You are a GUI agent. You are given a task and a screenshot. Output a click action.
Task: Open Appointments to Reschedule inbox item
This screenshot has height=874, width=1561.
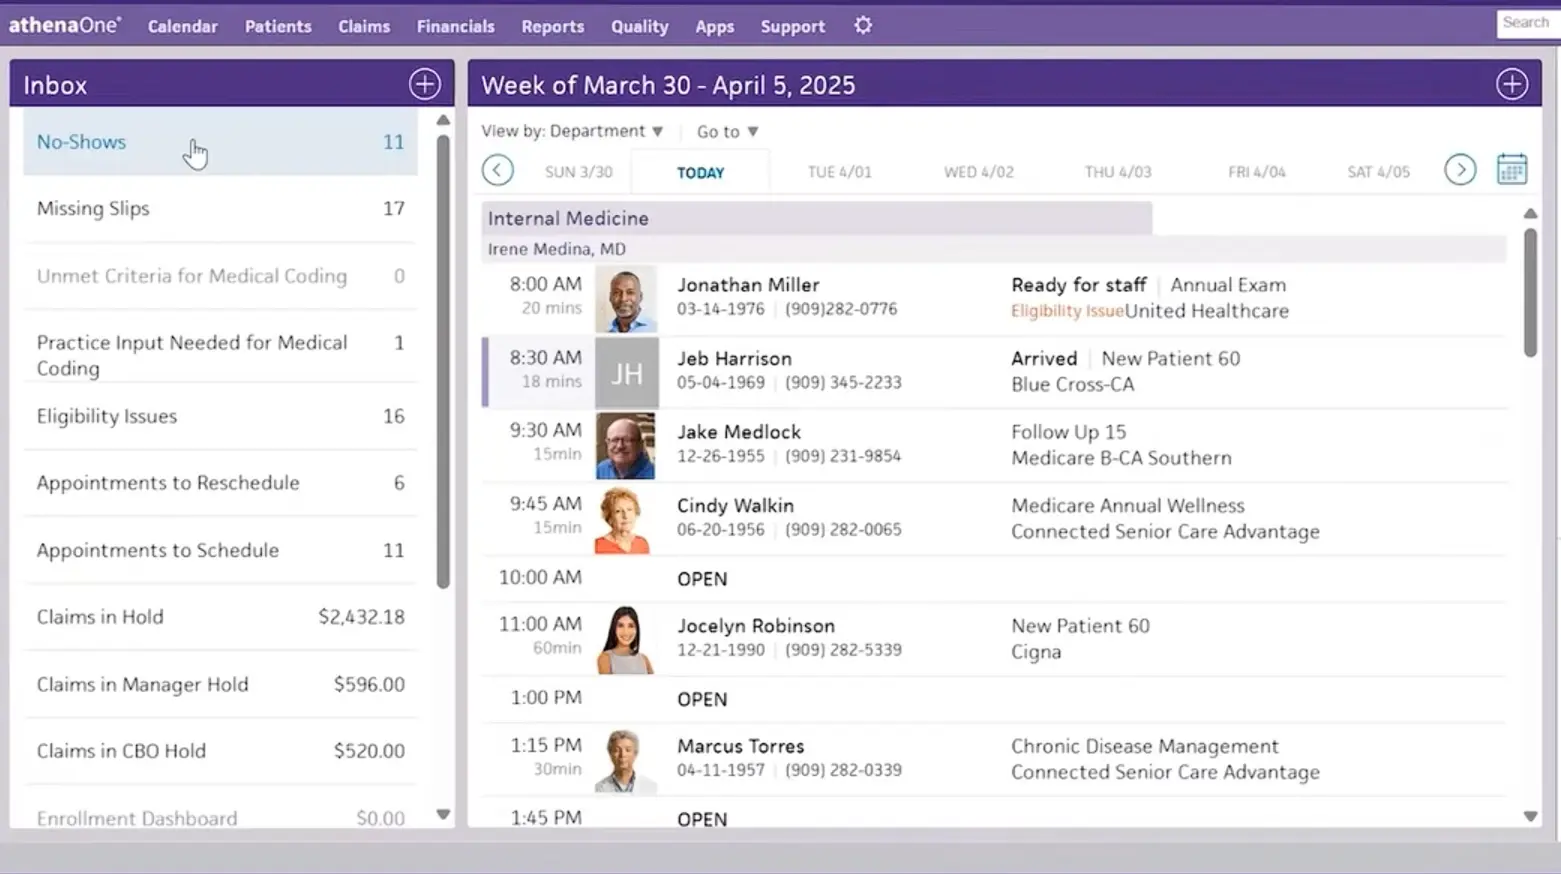click(220, 483)
